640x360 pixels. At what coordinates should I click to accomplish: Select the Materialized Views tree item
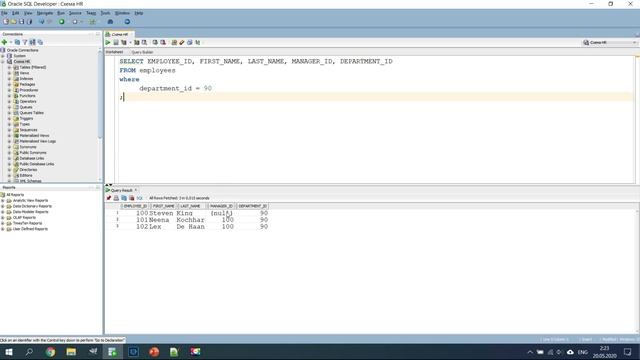click(x=34, y=136)
